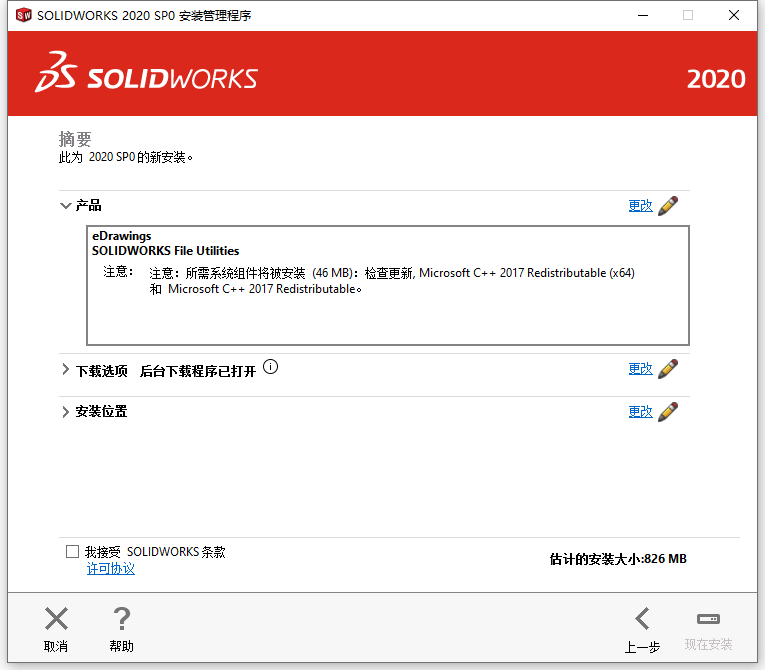Screen dimensions: 765x670
Task: Open the info icon next to 后台下载程序已打开
Action: 270,366
